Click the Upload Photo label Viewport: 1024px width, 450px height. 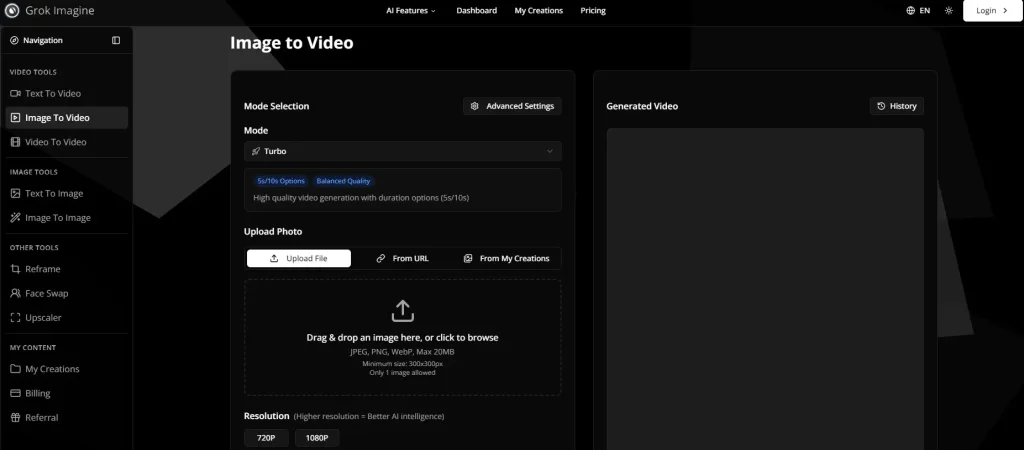[x=273, y=231]
